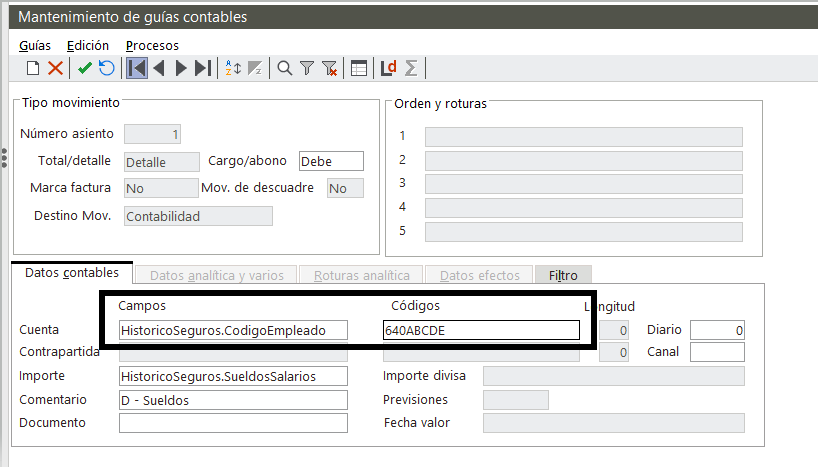Image resolution: width=818 pixels, height=467 pixels.
Task: Switch to Datos efectos tab
Action: tap(479, 275)
